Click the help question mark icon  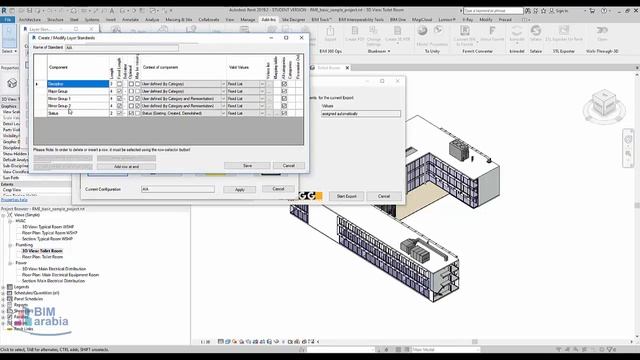tap(604, 11)
